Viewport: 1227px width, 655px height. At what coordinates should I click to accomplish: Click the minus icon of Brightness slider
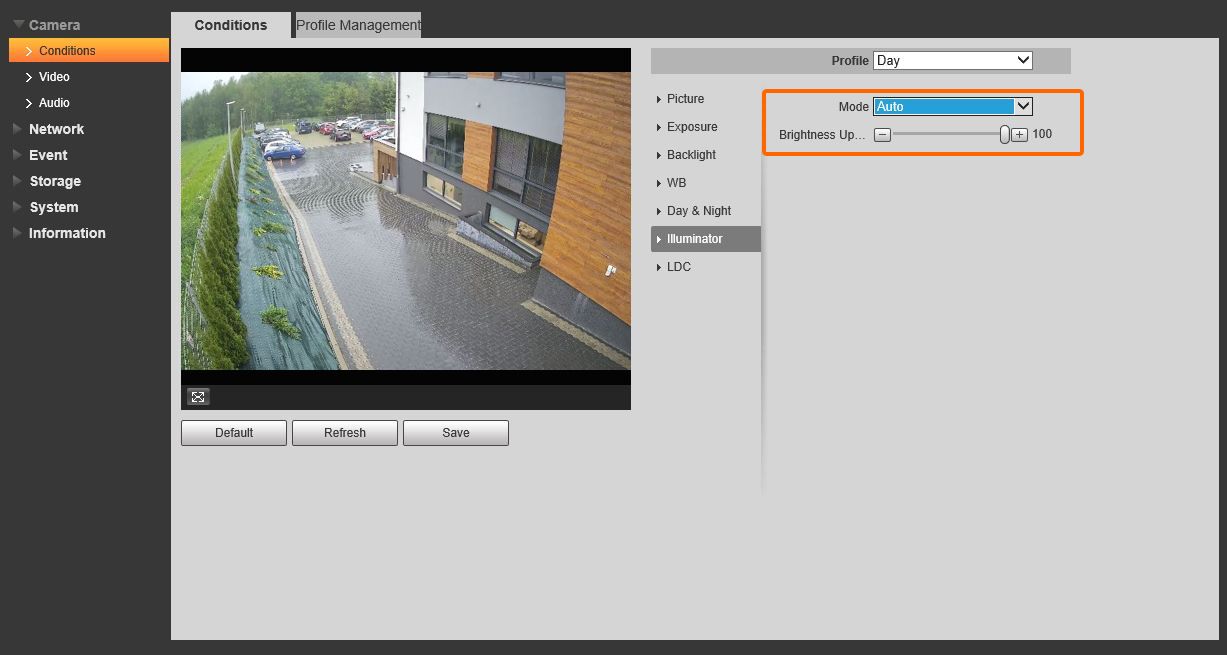pos(882,135)
